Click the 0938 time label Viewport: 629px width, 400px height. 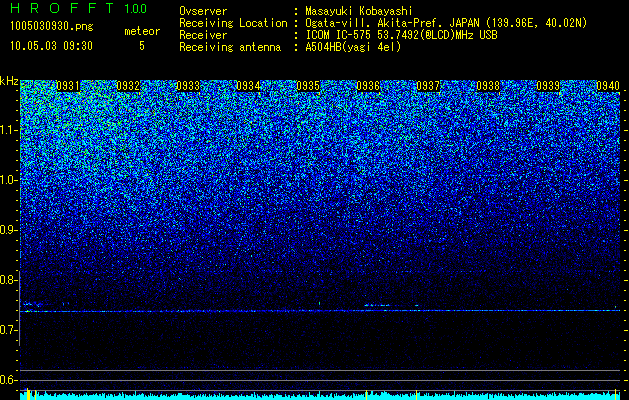click(488, 86)
